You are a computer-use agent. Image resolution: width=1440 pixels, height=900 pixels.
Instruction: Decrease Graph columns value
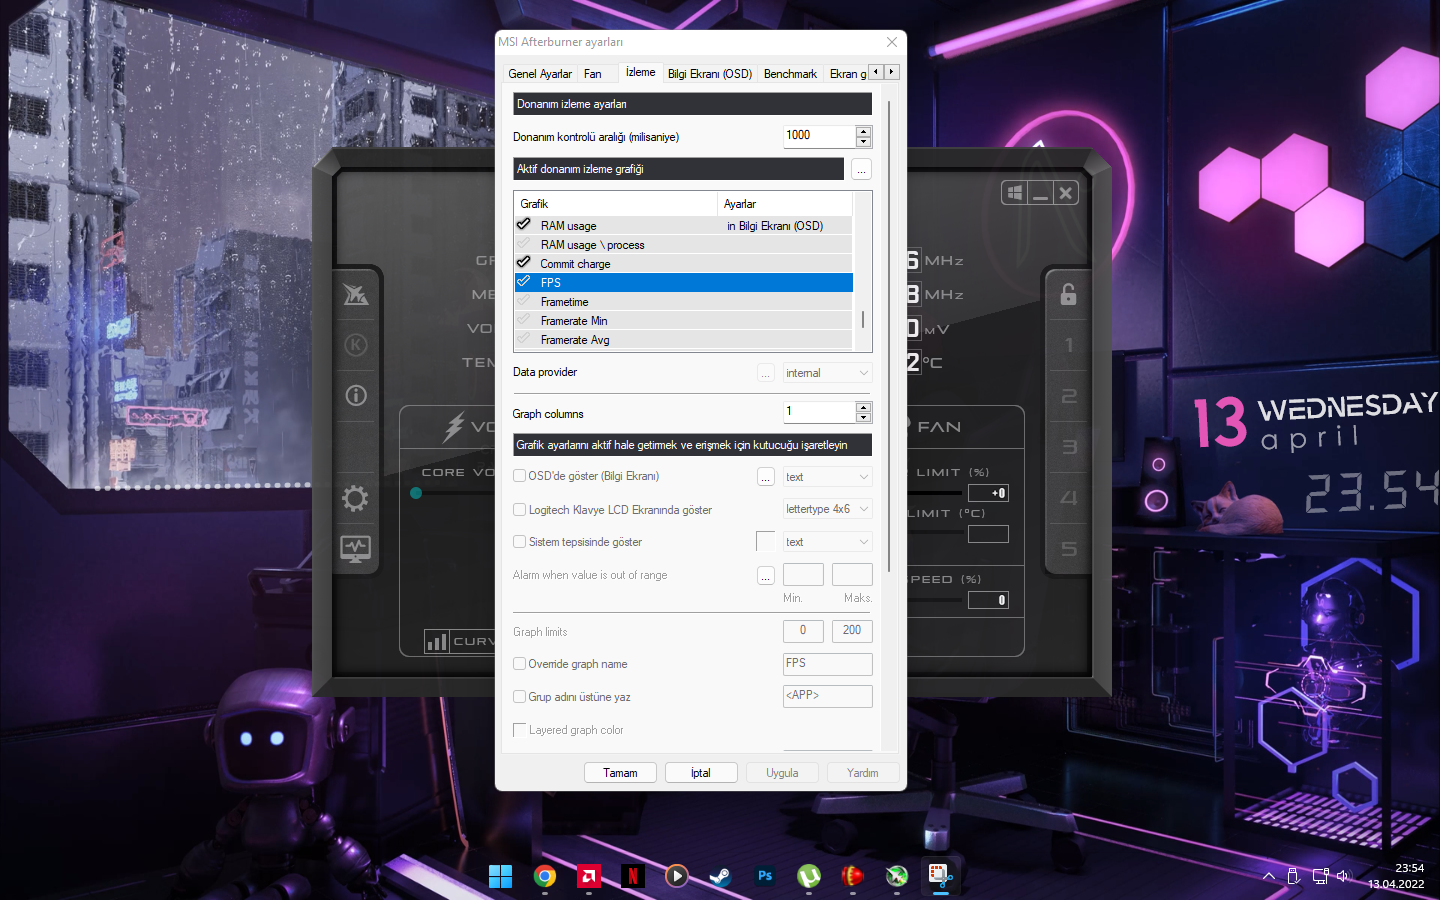click(864, 418)
